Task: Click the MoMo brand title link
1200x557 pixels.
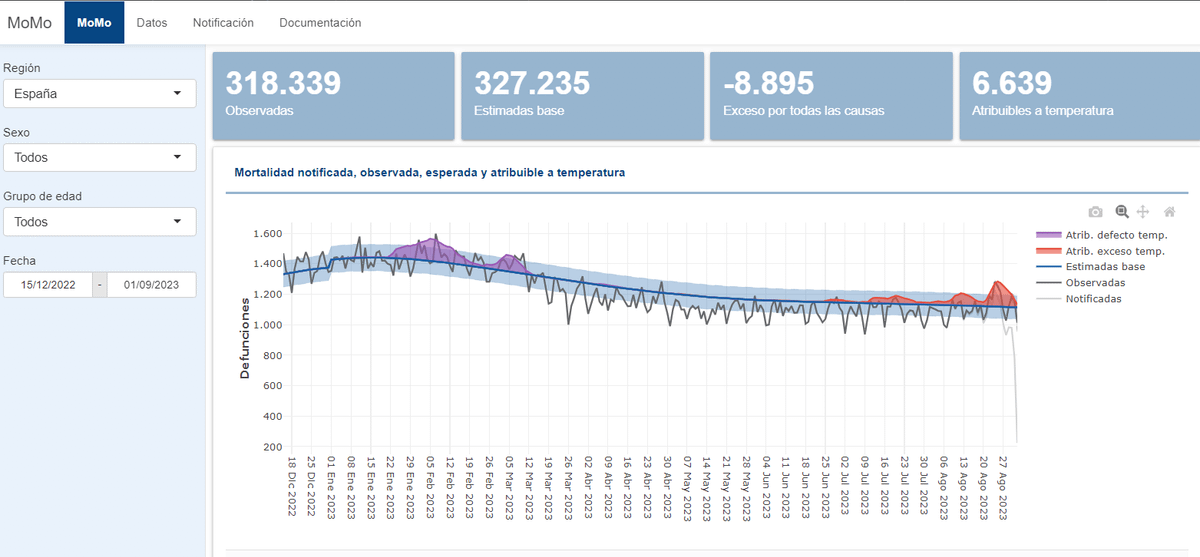Action: click(30, 22)
